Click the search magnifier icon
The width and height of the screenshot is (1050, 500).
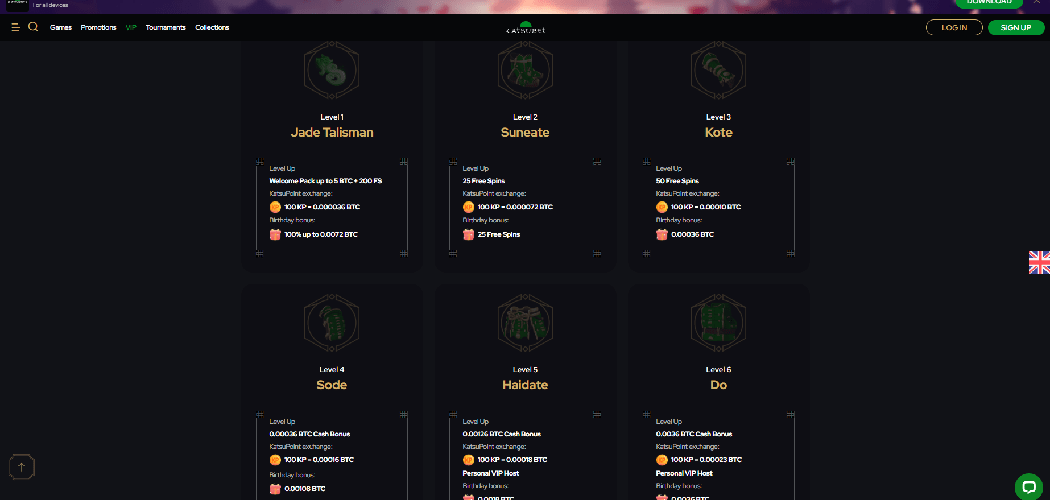point(33,27)
